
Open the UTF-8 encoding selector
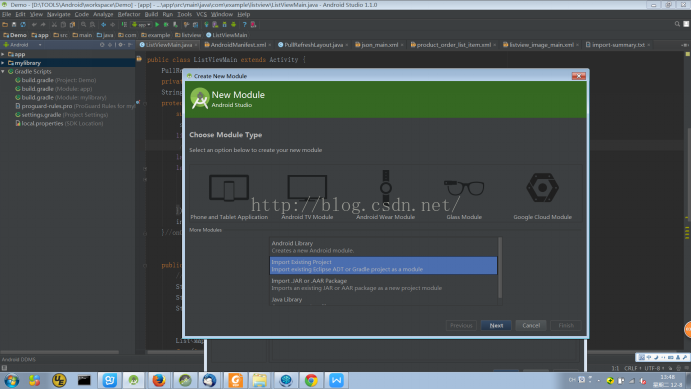[654, 368]
